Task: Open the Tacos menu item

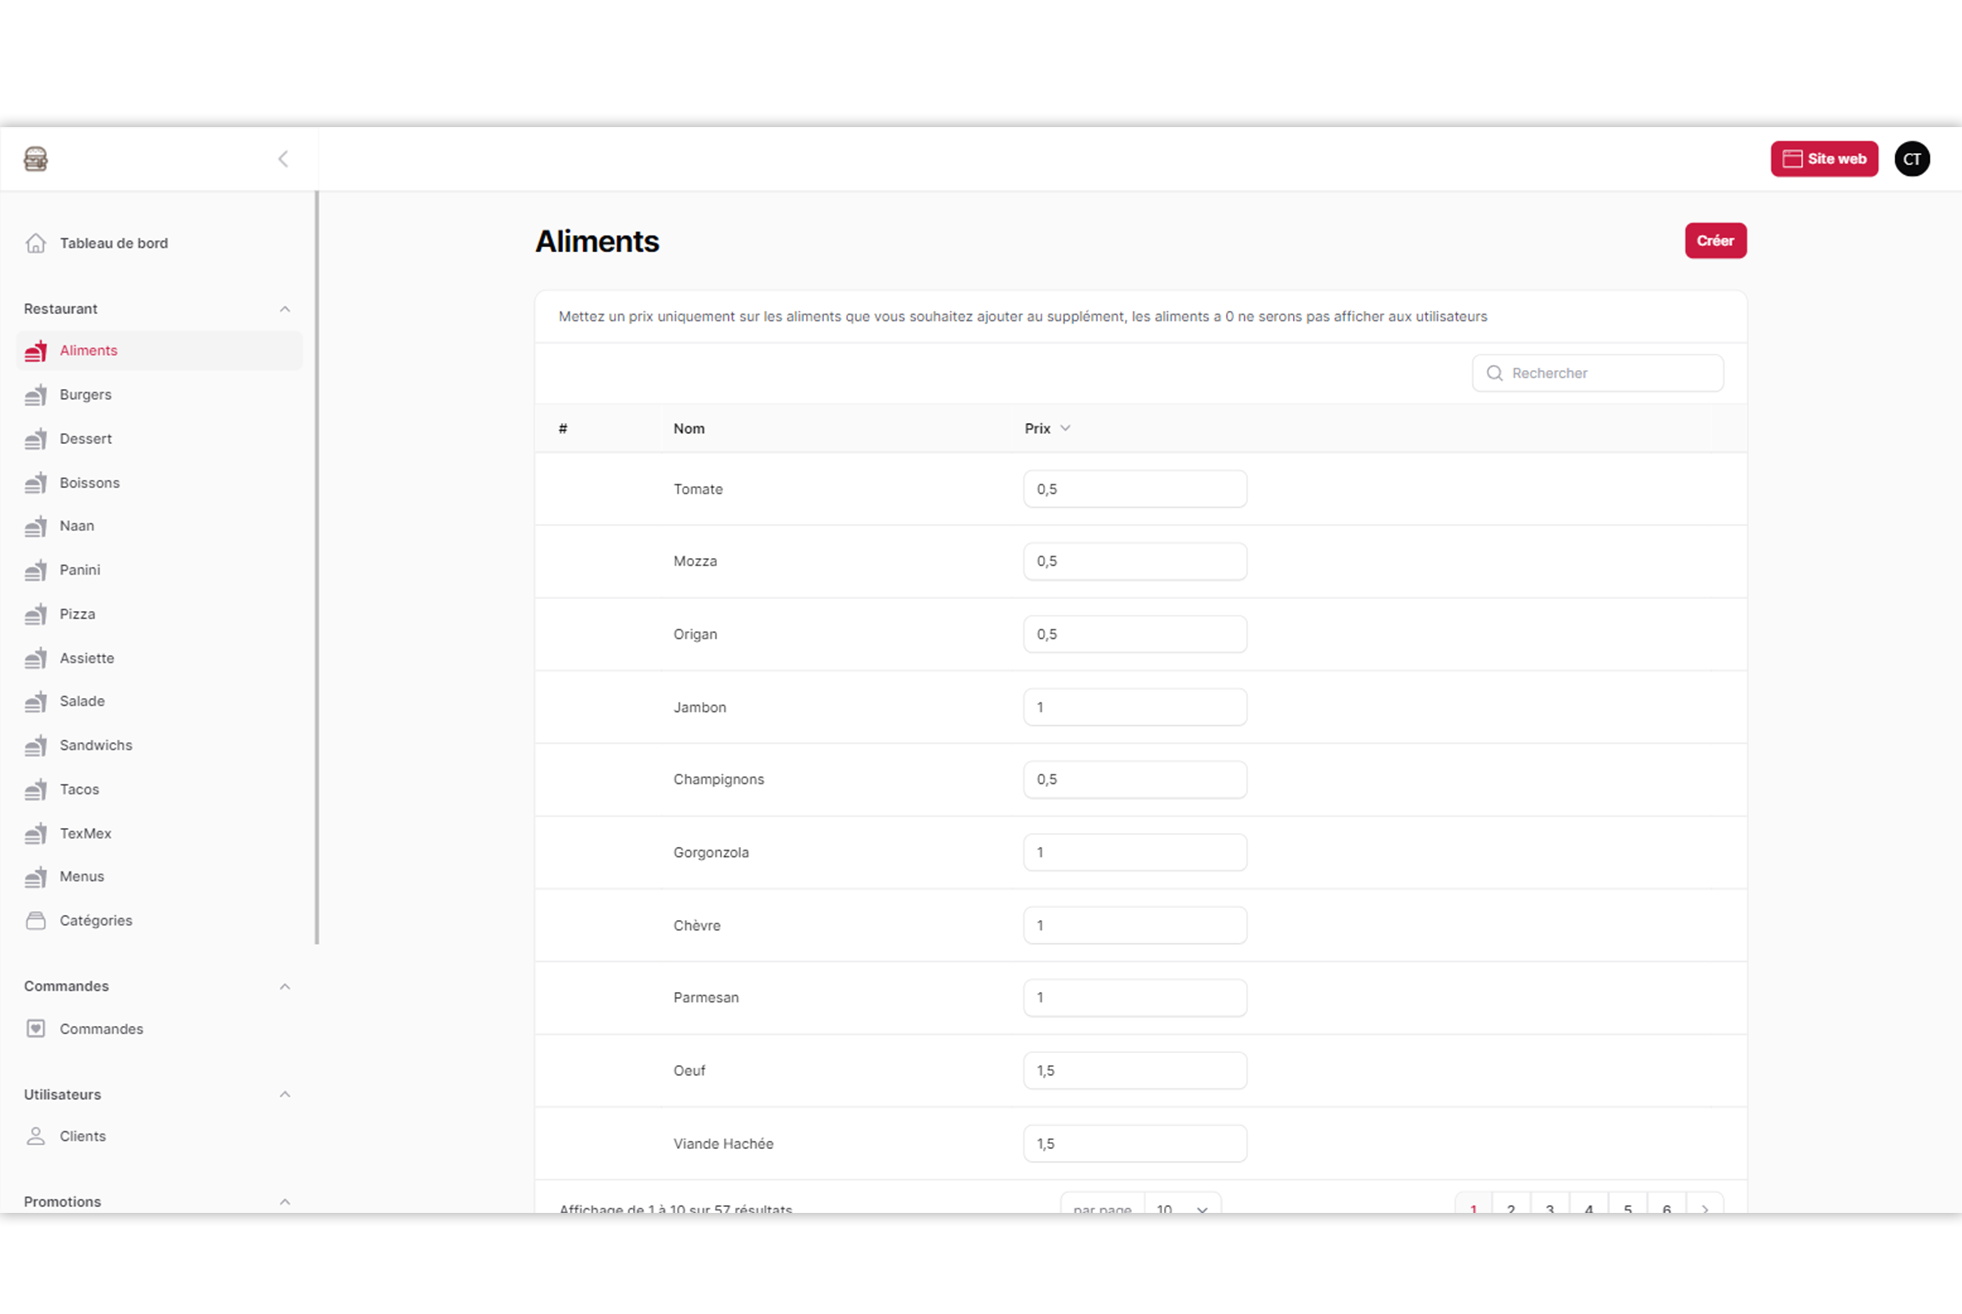Action: 79,790
